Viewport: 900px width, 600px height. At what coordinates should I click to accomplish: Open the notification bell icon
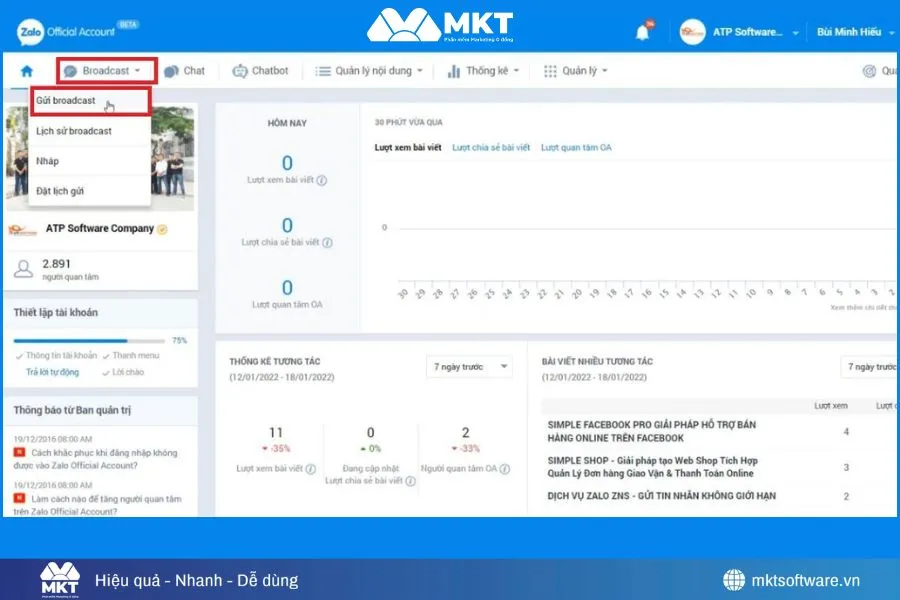tap(642, 33)
